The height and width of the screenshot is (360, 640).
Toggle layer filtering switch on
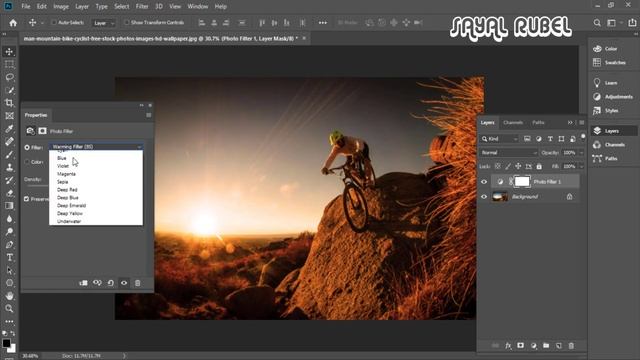pos(583,137)
